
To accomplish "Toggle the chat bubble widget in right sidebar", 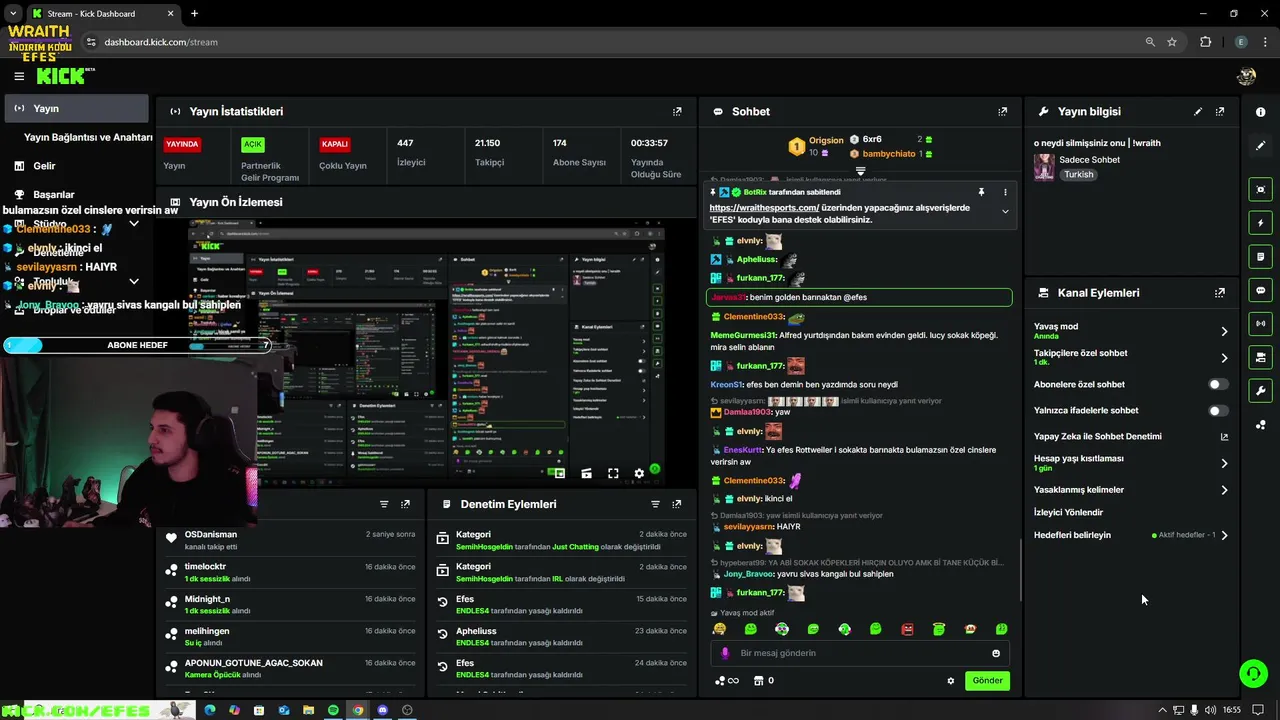I will [1261, 290].
